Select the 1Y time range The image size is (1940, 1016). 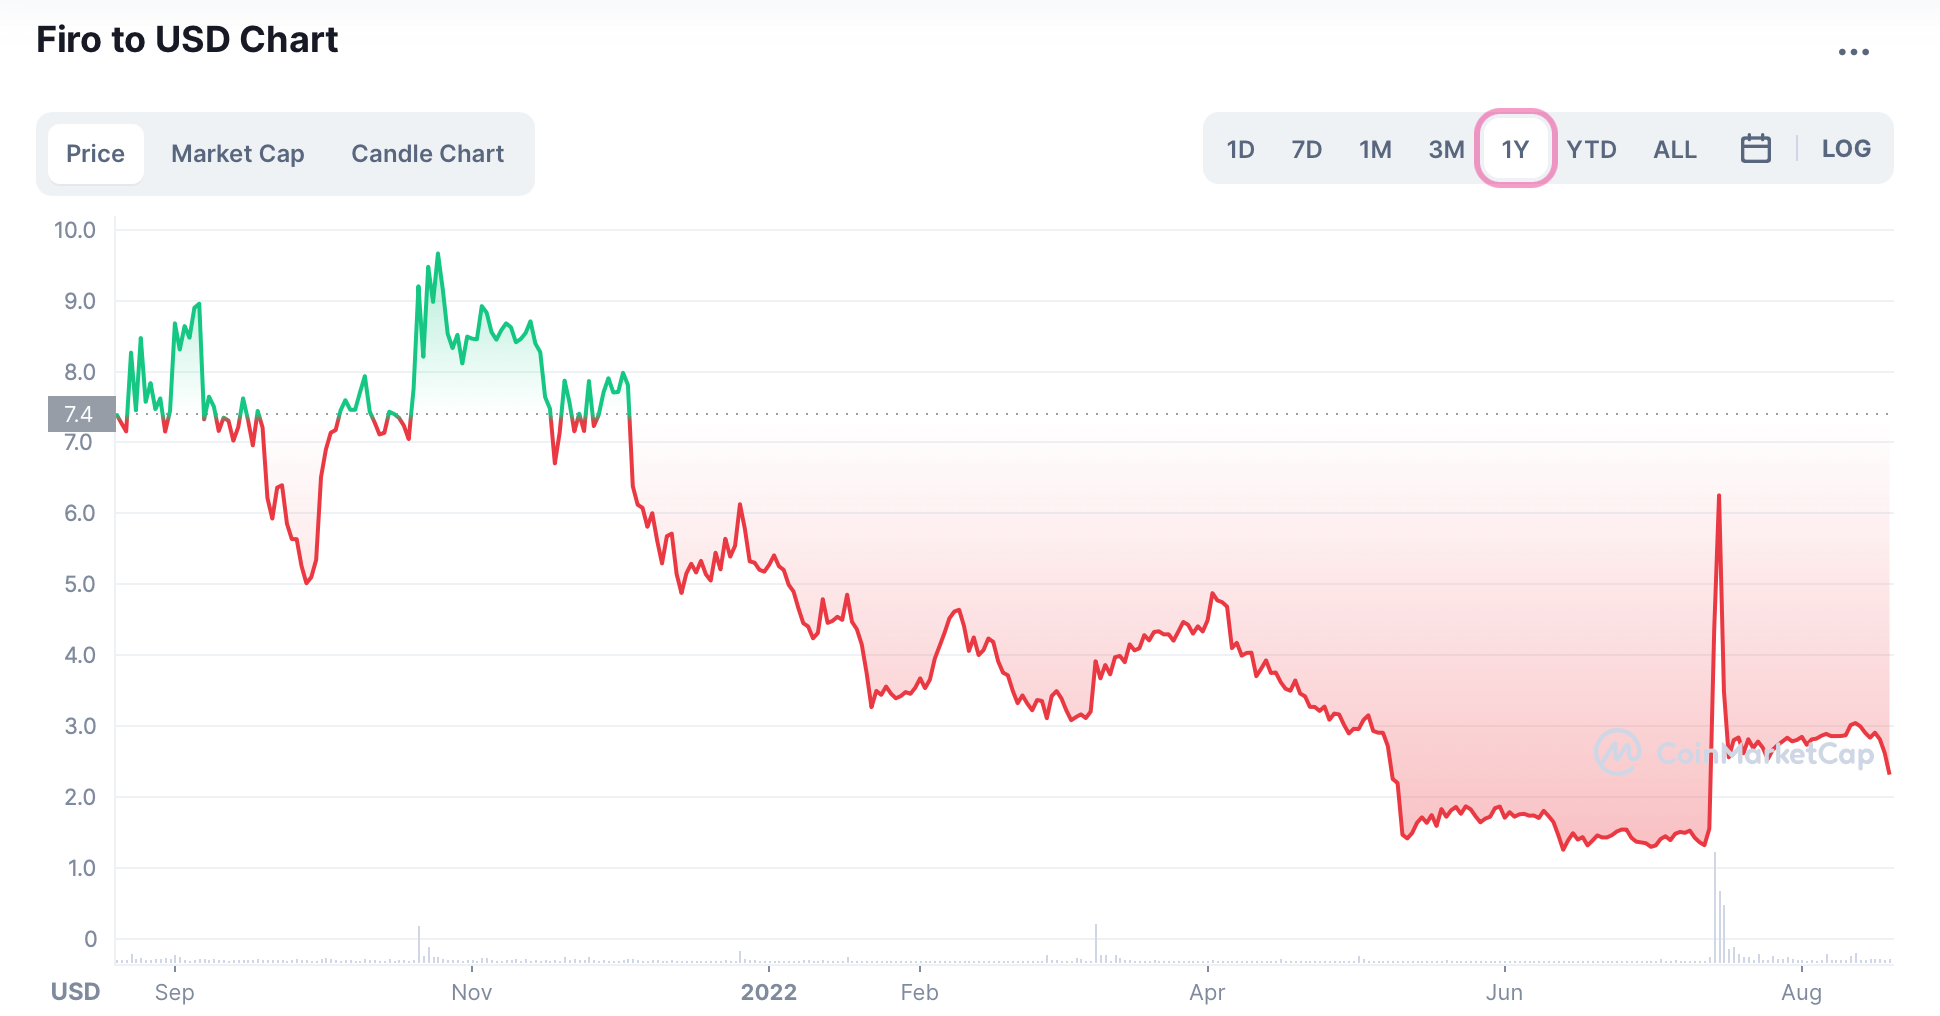point(1515,150)
